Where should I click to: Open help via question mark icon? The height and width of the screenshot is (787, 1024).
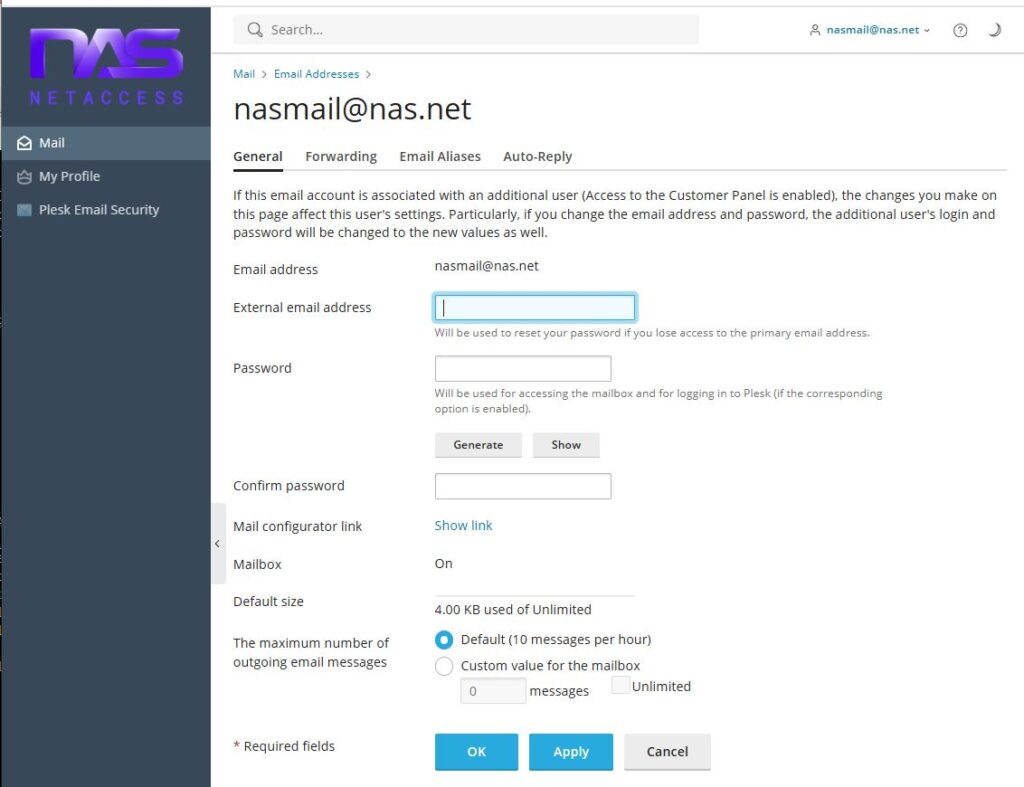click(x=960, y=30)
